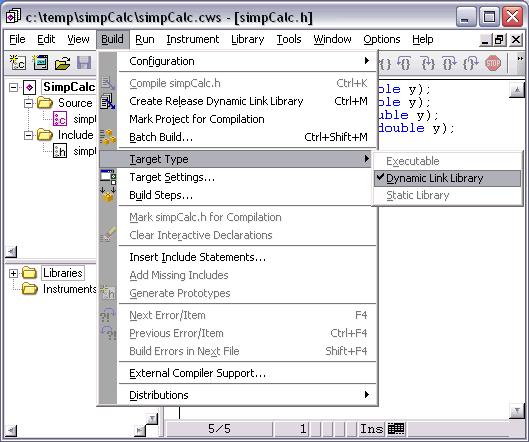Open the View menu
This screenshot has width=529, height=442.
(78, 39)
